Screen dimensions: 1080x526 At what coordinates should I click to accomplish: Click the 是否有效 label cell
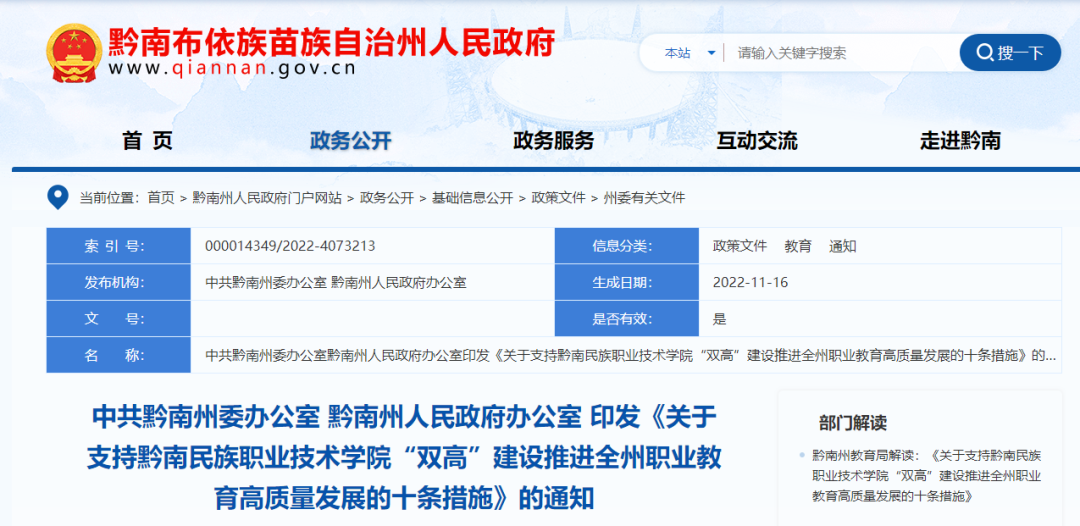[627, 319]
